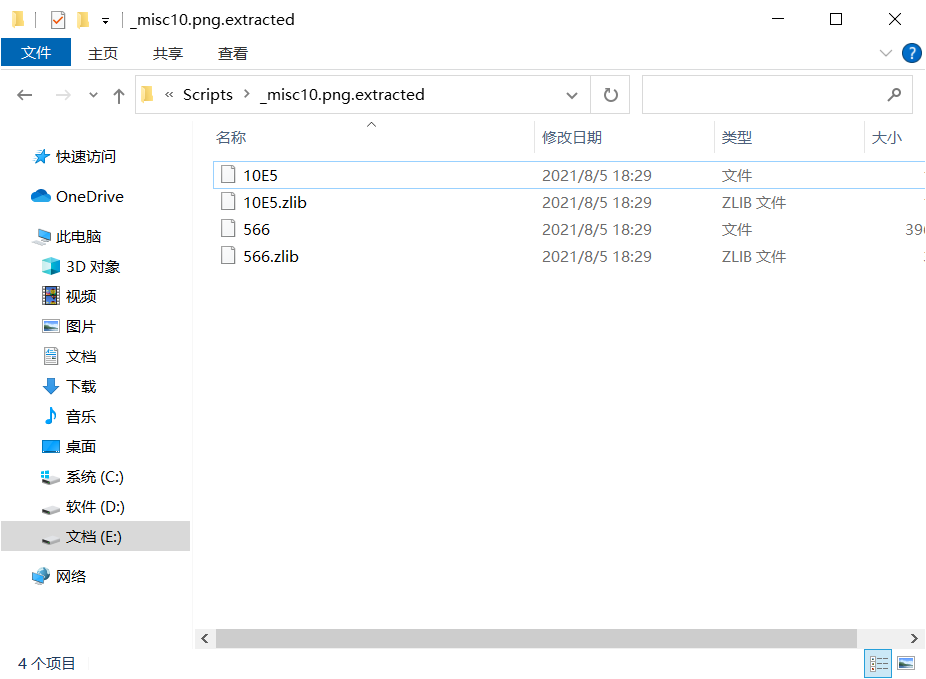The image size is (926, 679).
Task: Select the 10E5.zlib file icon
Action: pos(229,201)
